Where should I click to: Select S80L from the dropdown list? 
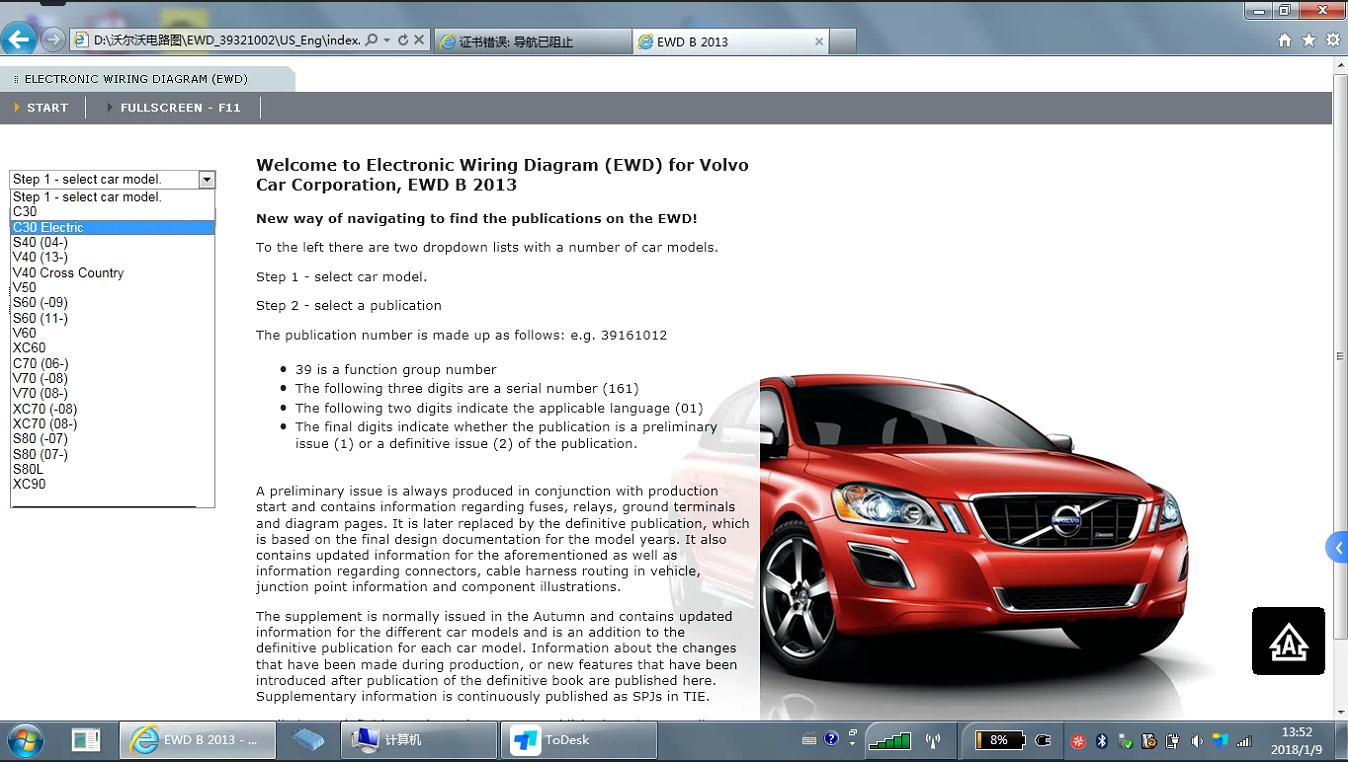[x=112, y=469]
